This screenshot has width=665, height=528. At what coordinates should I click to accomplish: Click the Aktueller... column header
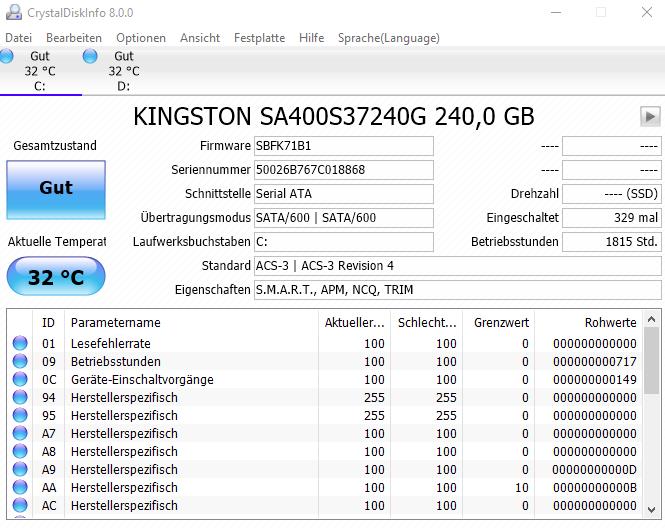(x=355, y=322)
